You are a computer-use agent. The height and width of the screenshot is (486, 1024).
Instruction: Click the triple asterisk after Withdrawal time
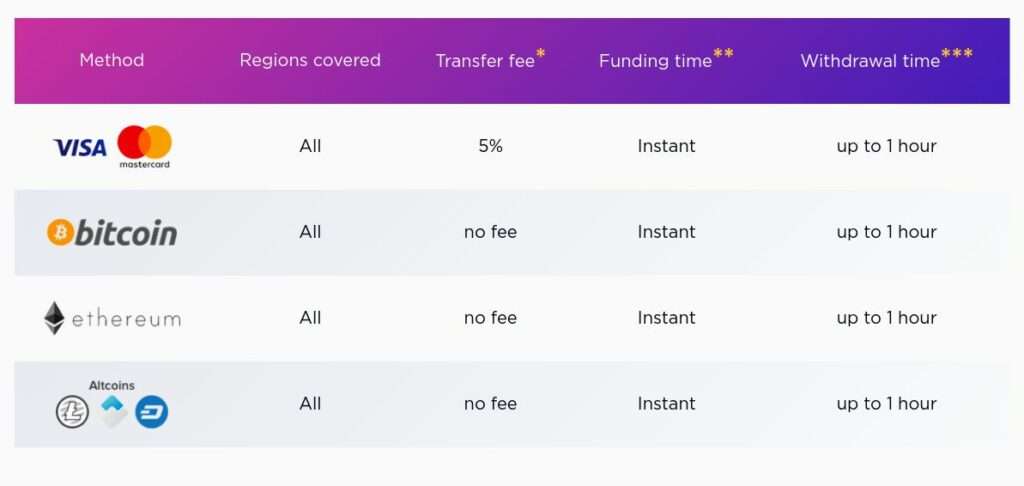point(957,54)
